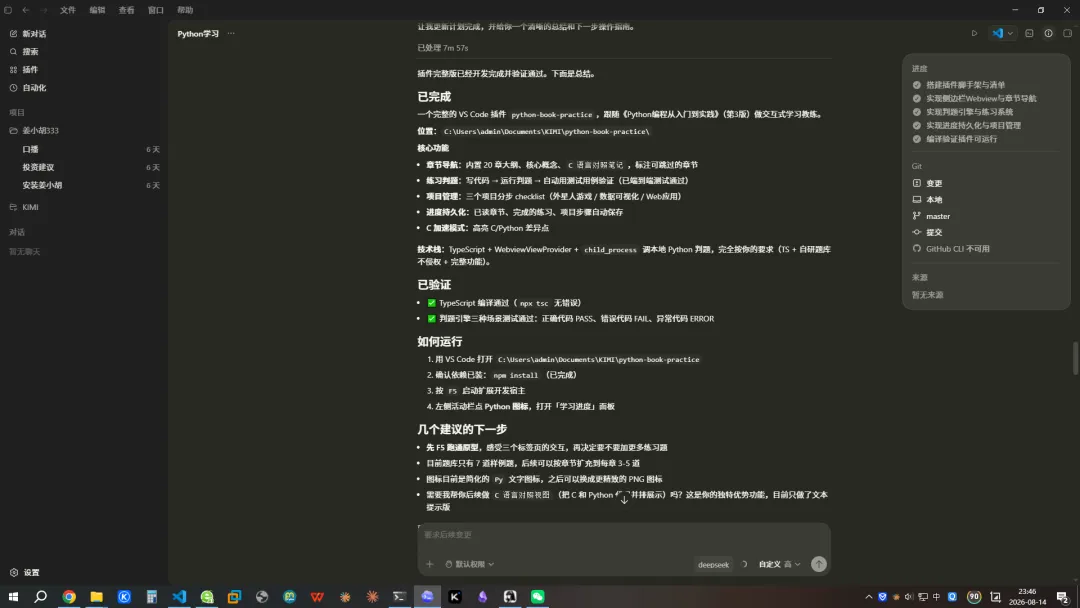Click the pinned calculator icon in taskbar
The image size is (1080, 608).
point(152,597)
